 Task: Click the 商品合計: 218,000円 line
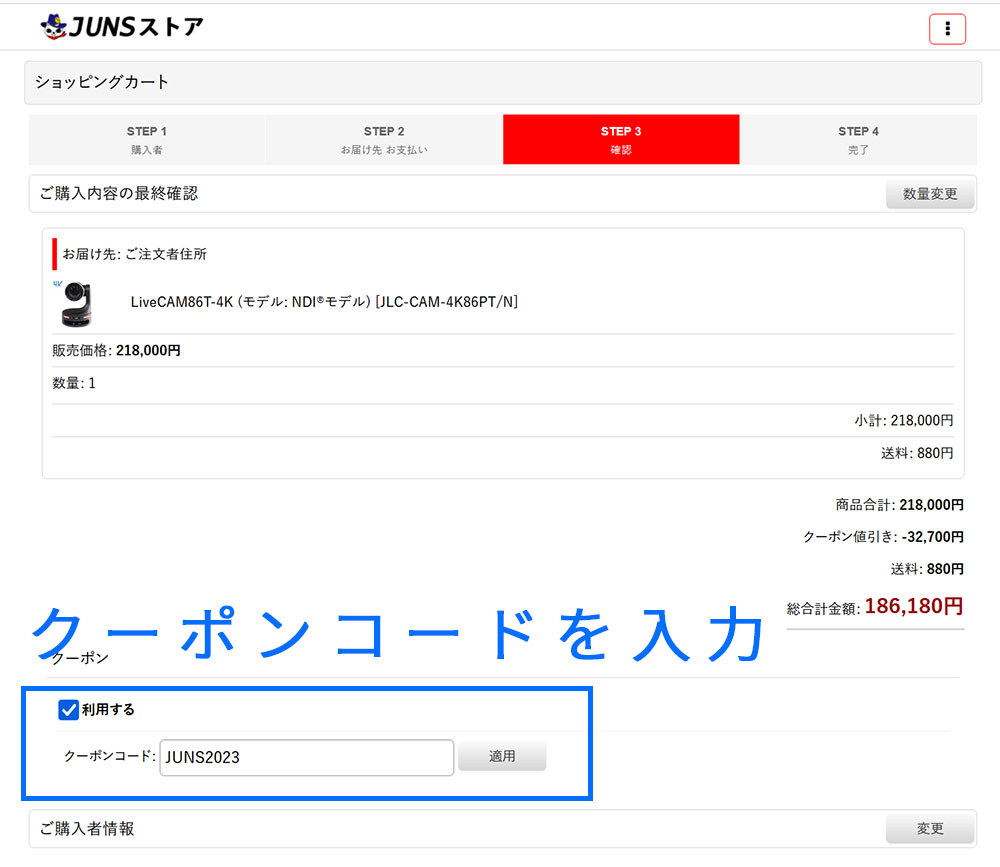[899, 505]
